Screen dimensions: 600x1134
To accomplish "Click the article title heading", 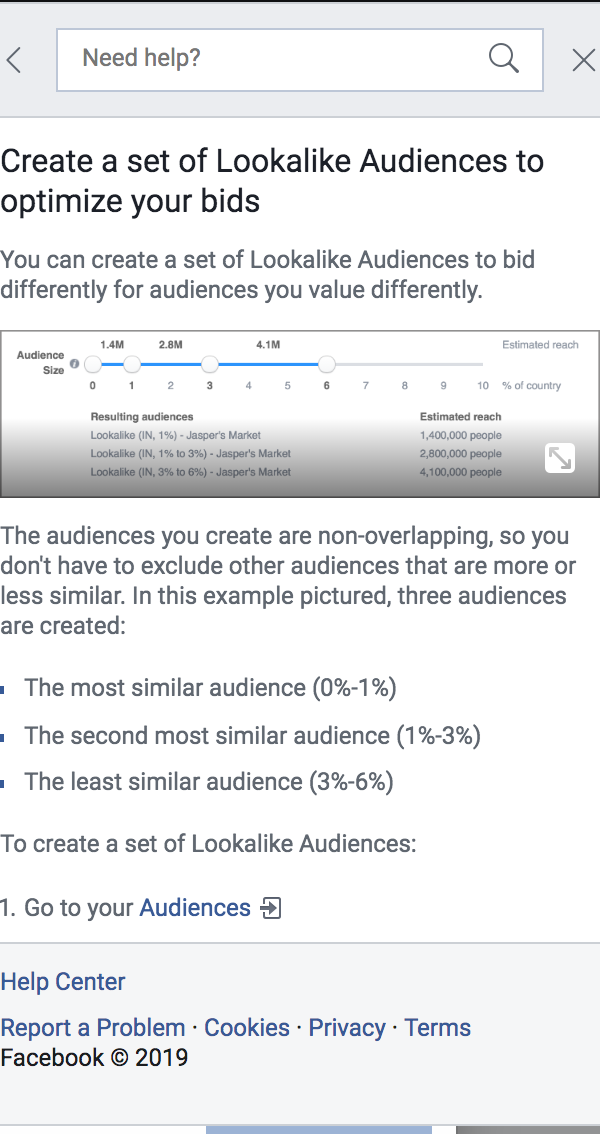I will pyautogui.click(x=272, y=181).
